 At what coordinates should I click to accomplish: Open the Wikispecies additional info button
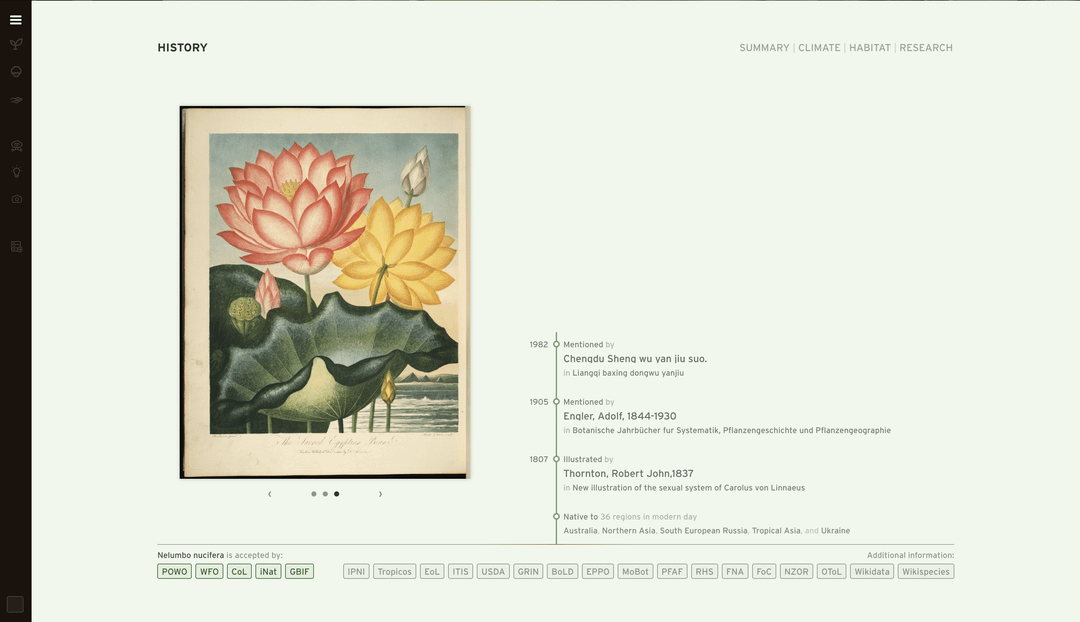point(926,572)
